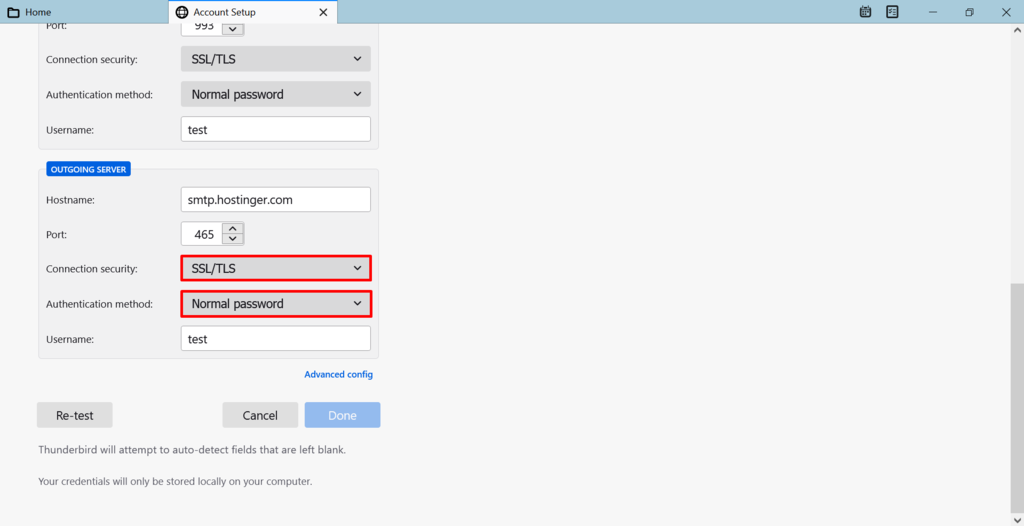The image size is (1024, 526).
Task: Expand incoming Authentication method dropdown
Action: 276,94
